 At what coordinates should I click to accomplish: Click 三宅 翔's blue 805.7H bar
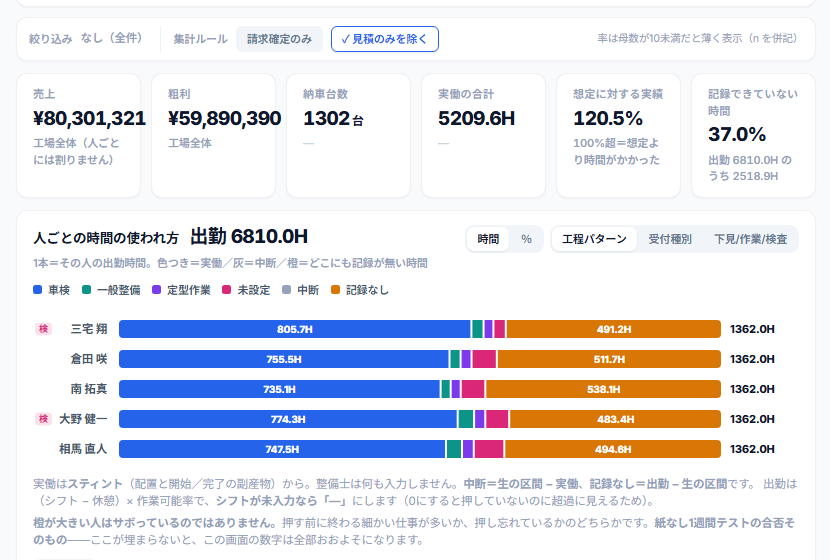(x=295, y=329)
